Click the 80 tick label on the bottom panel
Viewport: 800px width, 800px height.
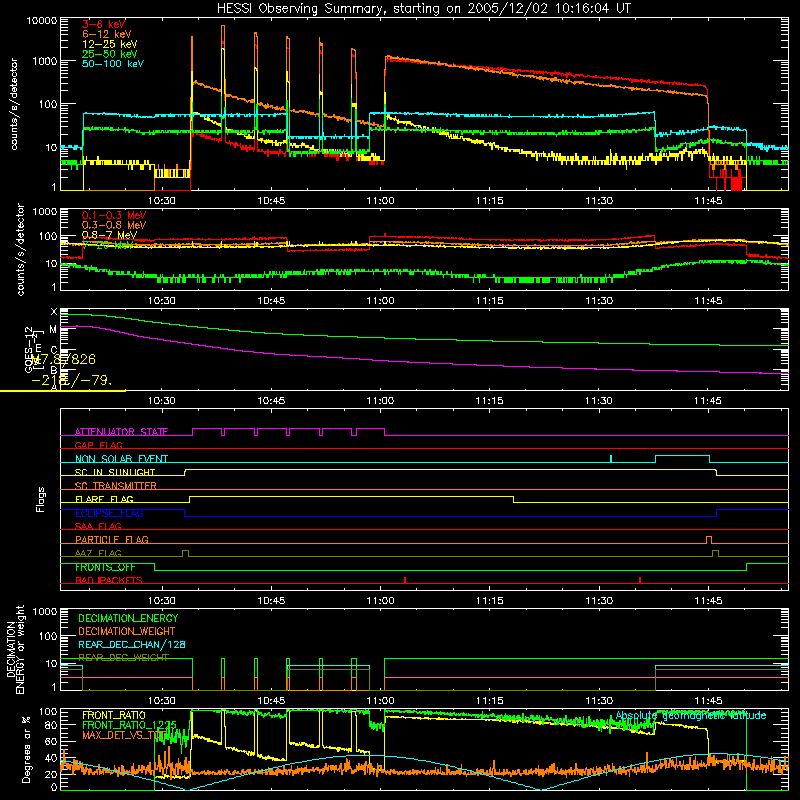(51, 725)
